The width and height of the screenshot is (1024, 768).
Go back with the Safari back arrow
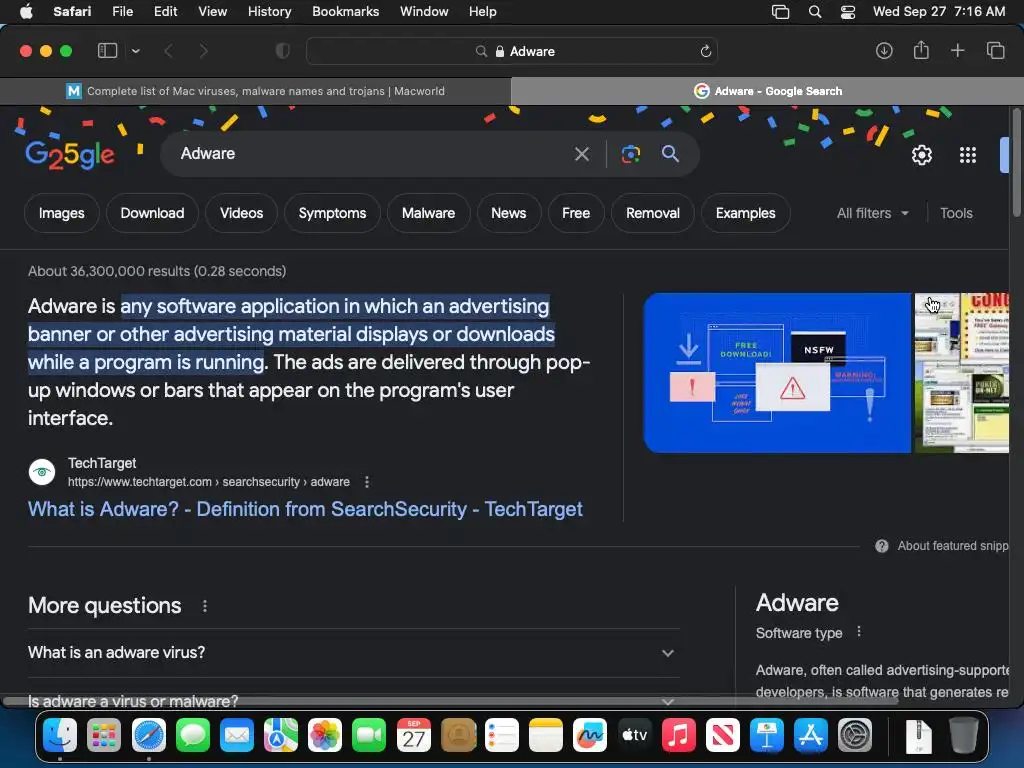pyautogui.click(x=168, y=51)
